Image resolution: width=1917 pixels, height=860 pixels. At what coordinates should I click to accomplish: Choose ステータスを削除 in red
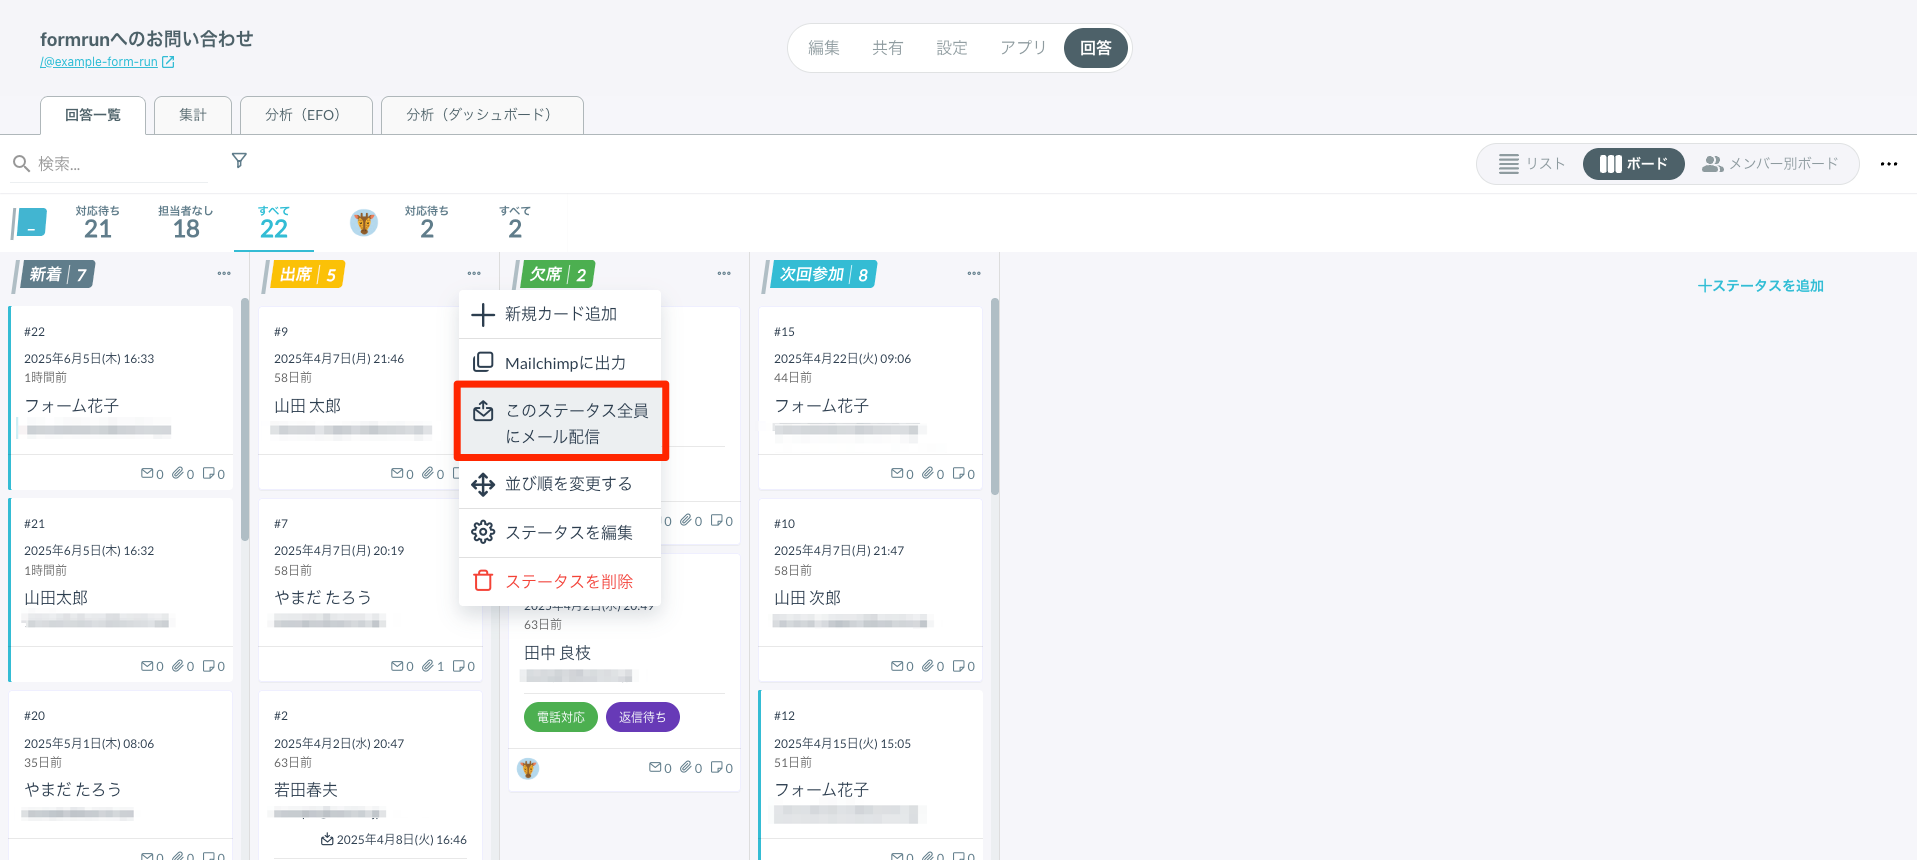560,581
